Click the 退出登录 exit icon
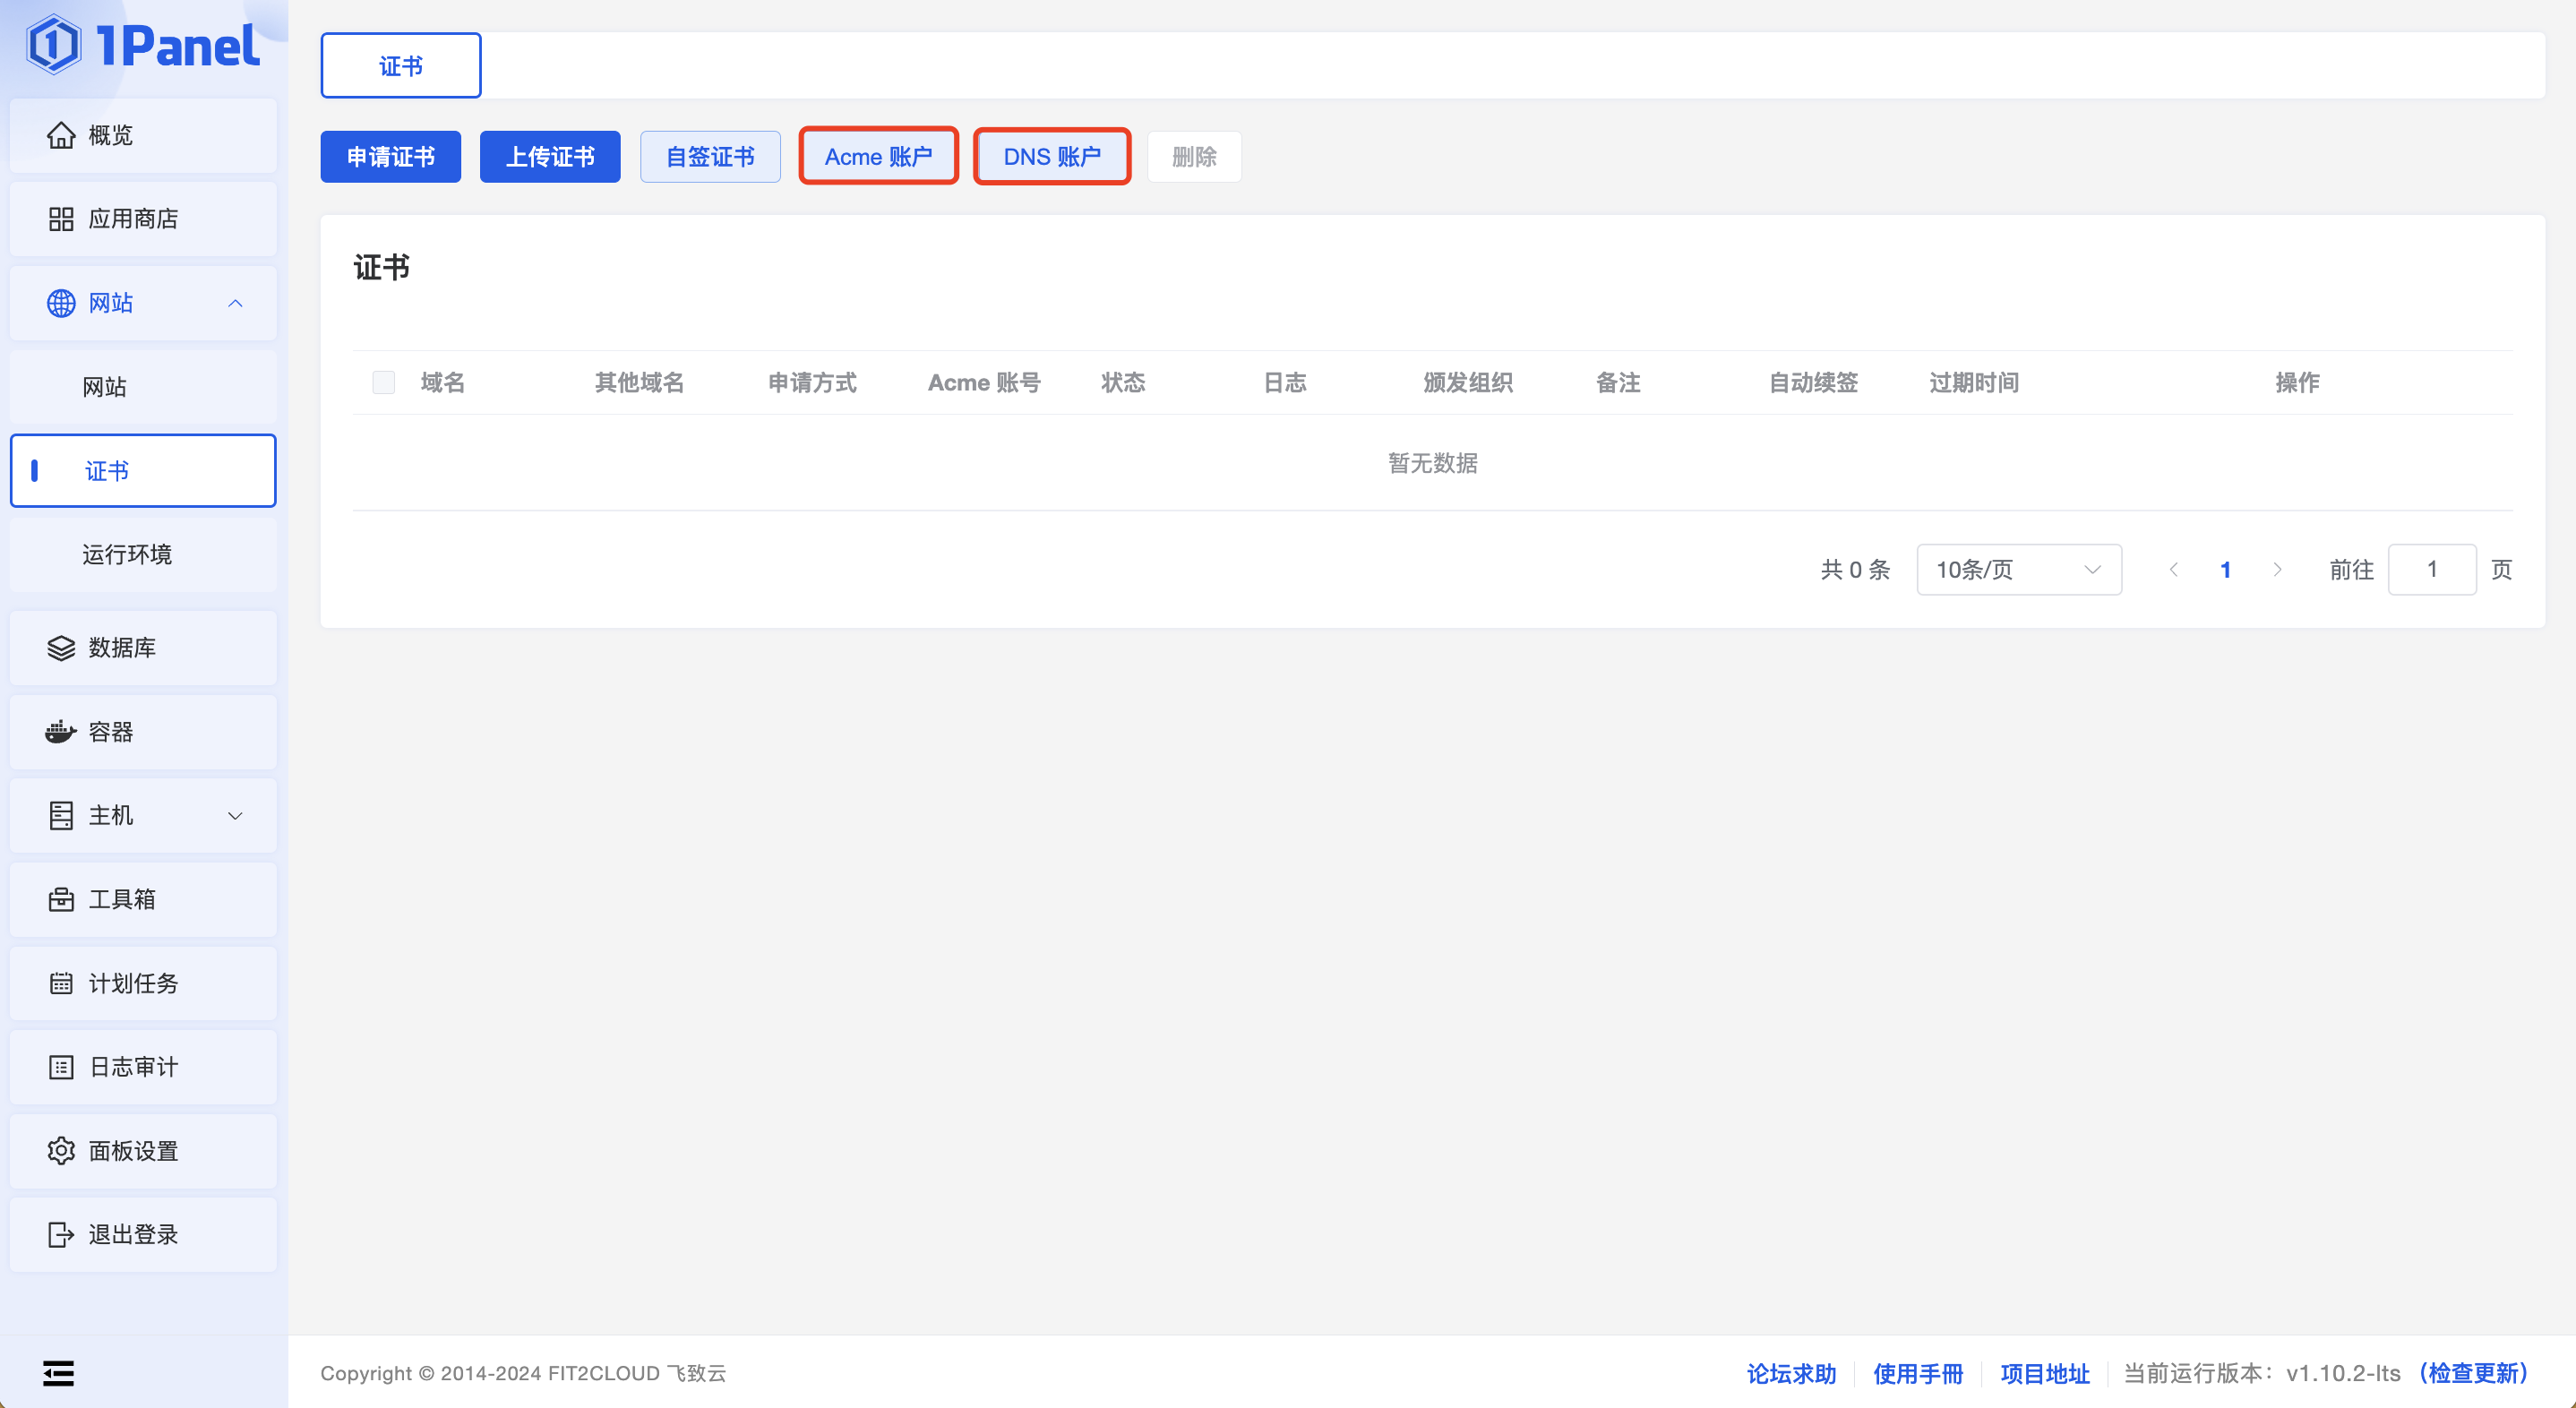The height and width of the screenshot is (1408, 2576). 61,1235
